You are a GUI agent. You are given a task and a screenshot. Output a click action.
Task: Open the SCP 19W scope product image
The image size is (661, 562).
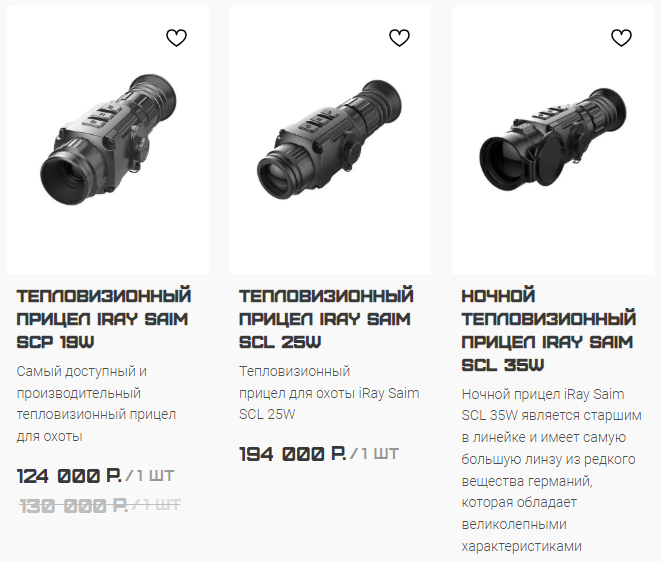tap(108, 140)
